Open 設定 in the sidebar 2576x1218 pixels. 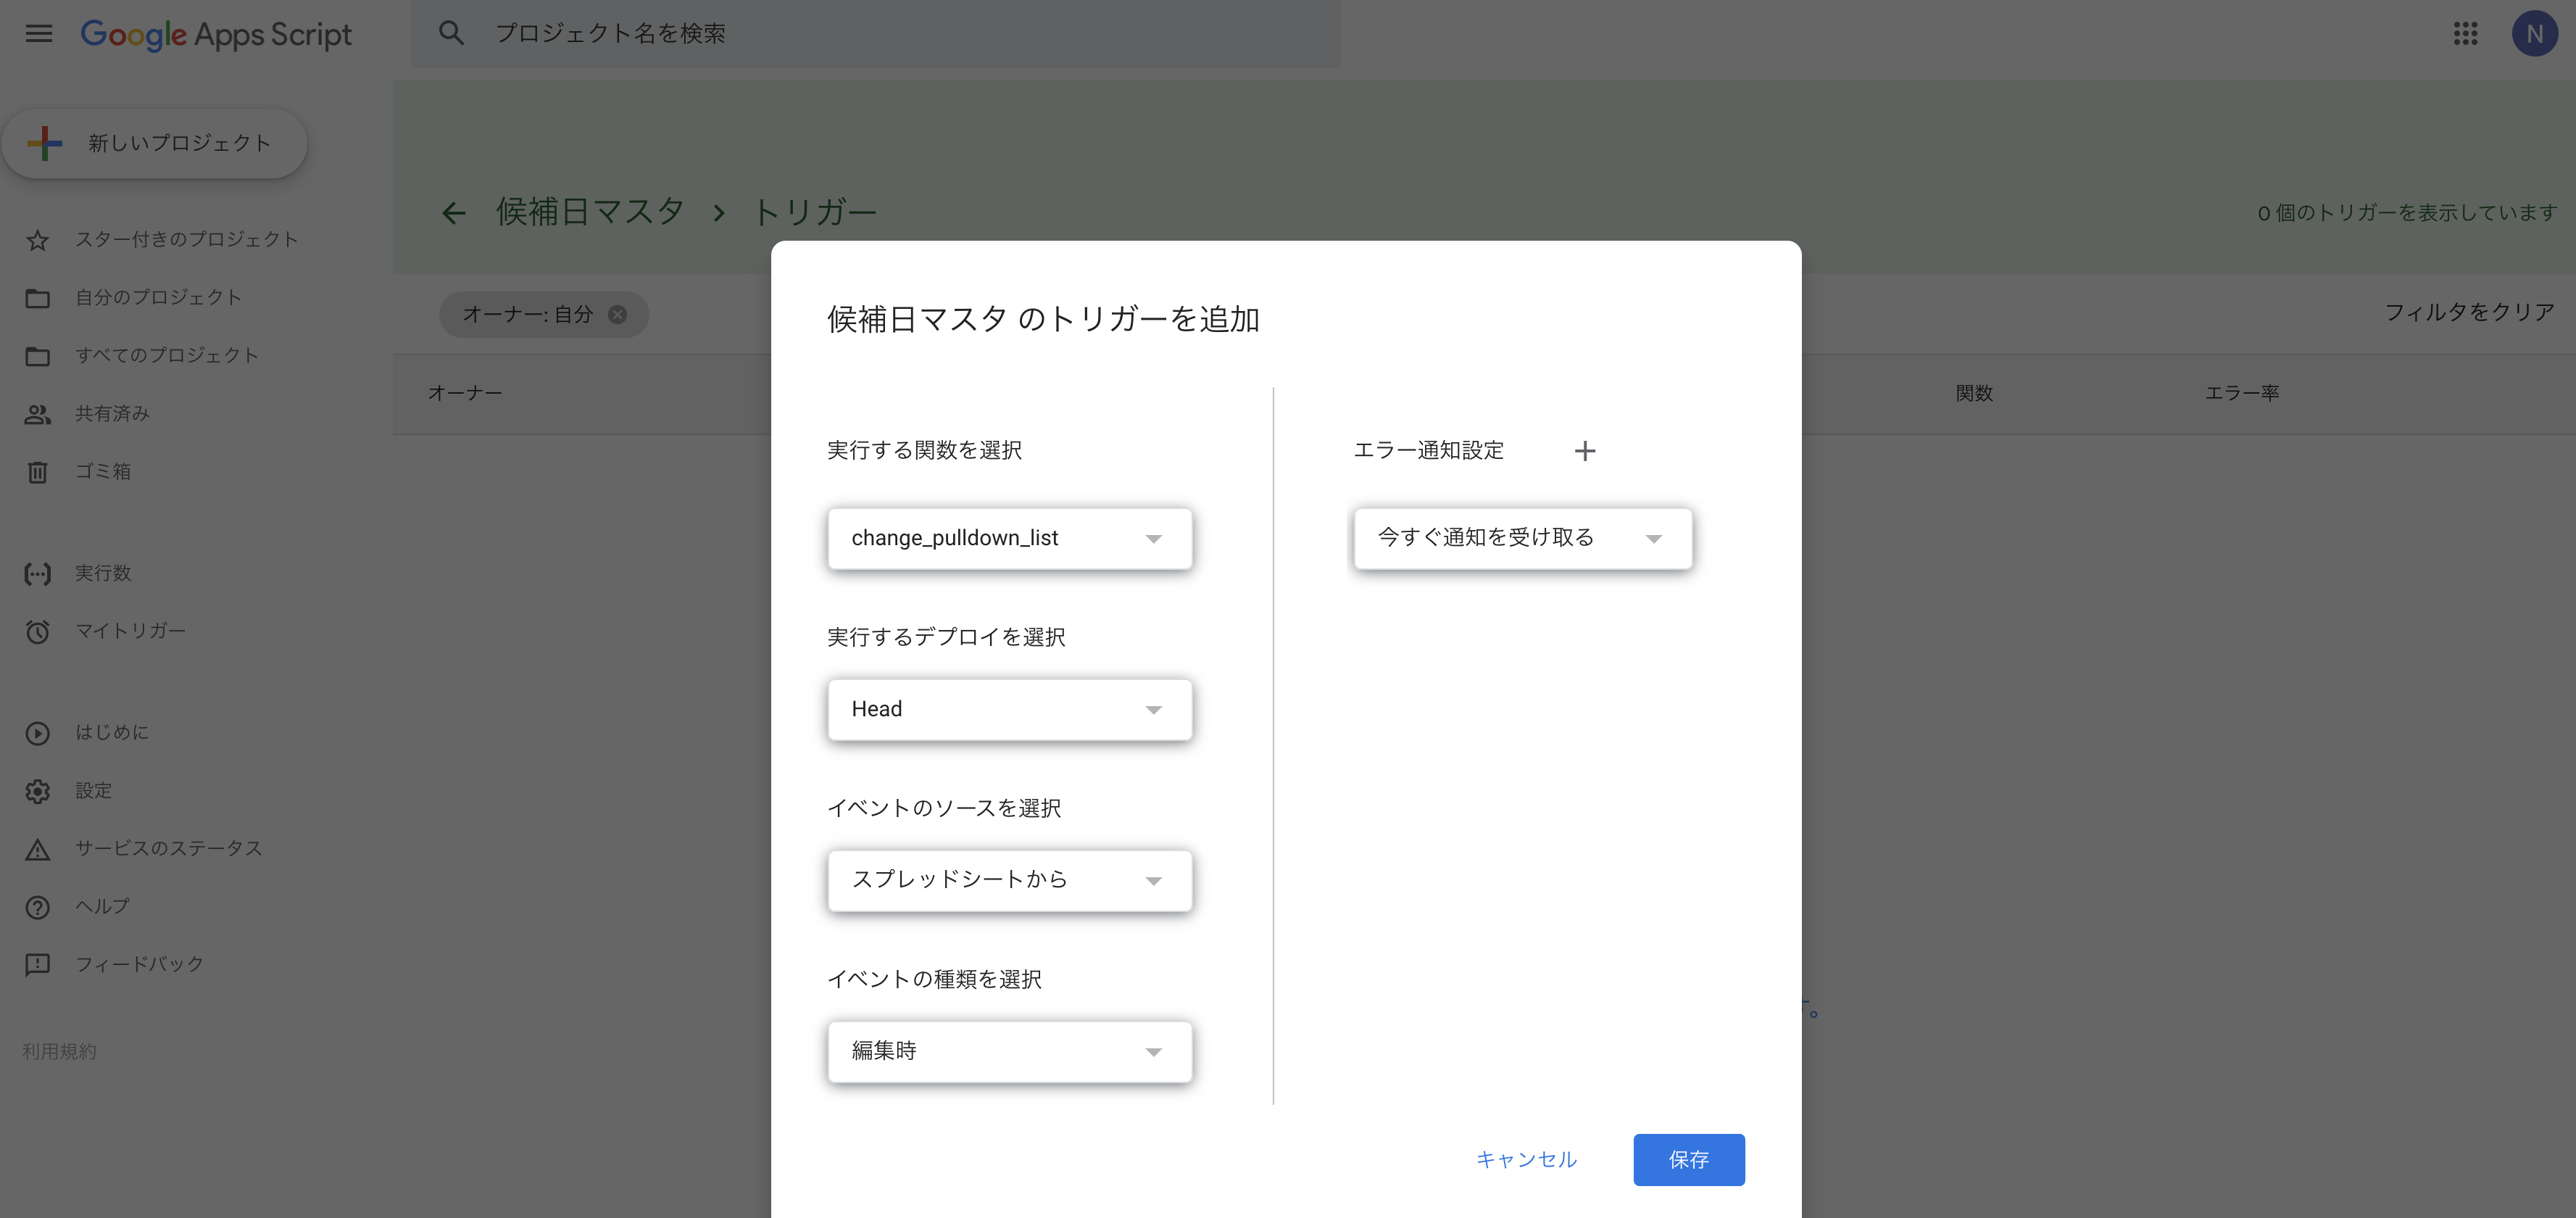click(x=94, y=790)
